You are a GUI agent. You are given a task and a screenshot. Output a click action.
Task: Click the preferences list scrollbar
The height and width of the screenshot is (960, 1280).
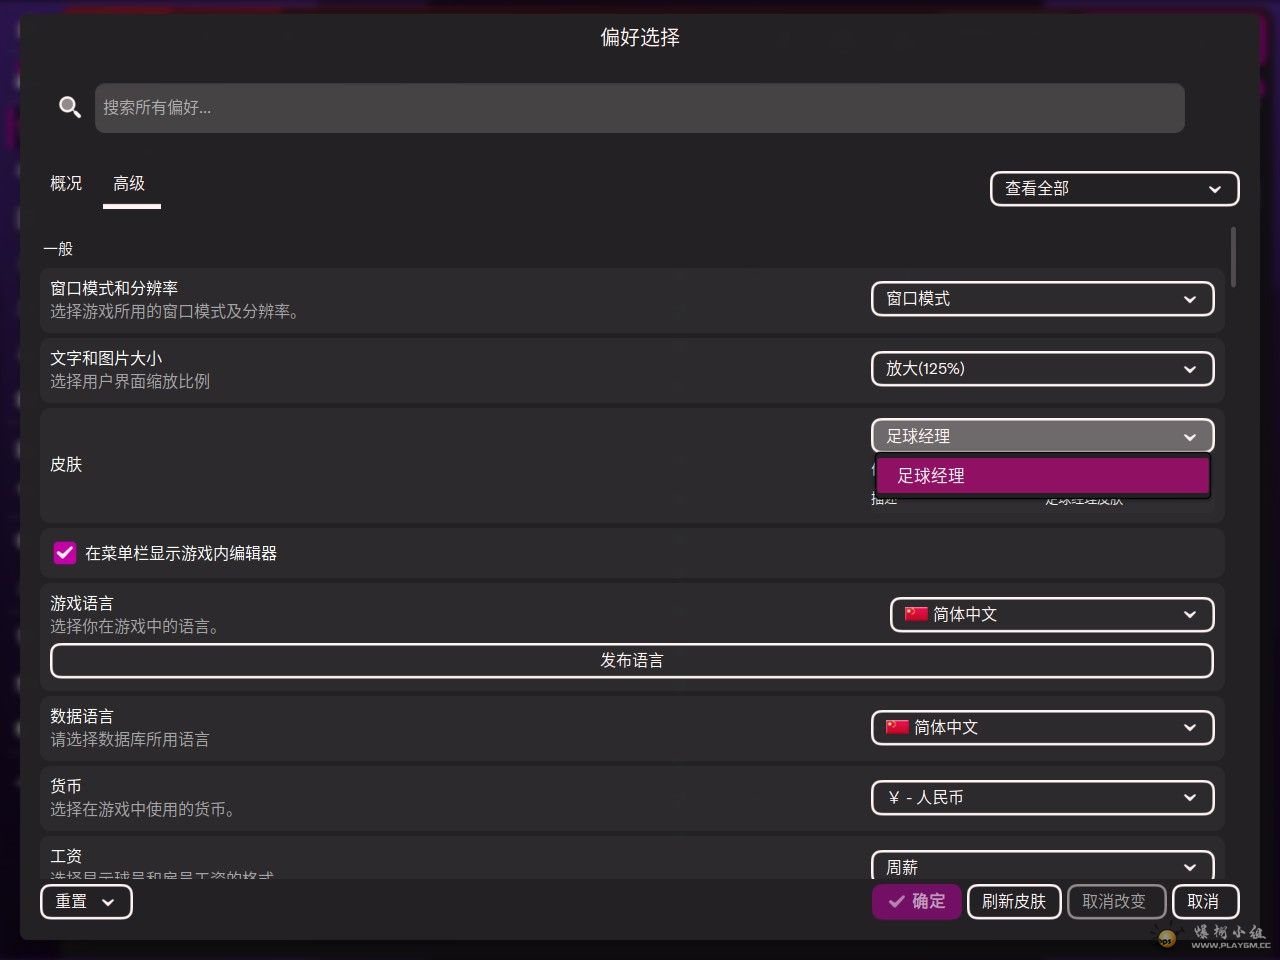(x=1234, y=258)
